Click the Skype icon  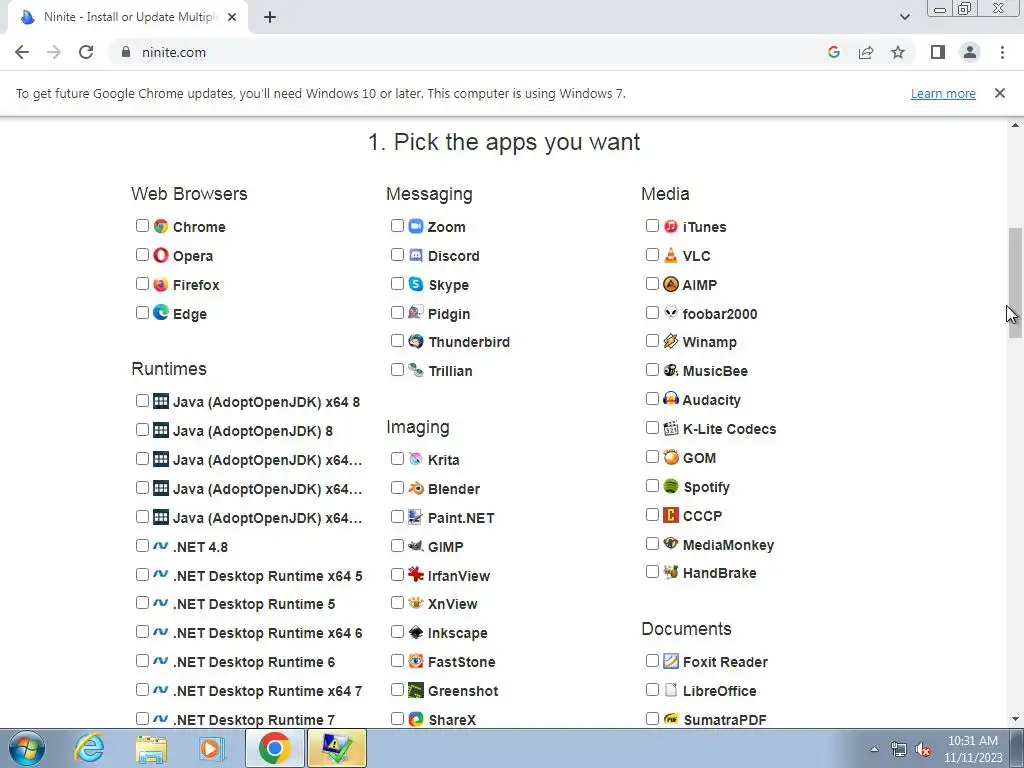click(416, 284)
